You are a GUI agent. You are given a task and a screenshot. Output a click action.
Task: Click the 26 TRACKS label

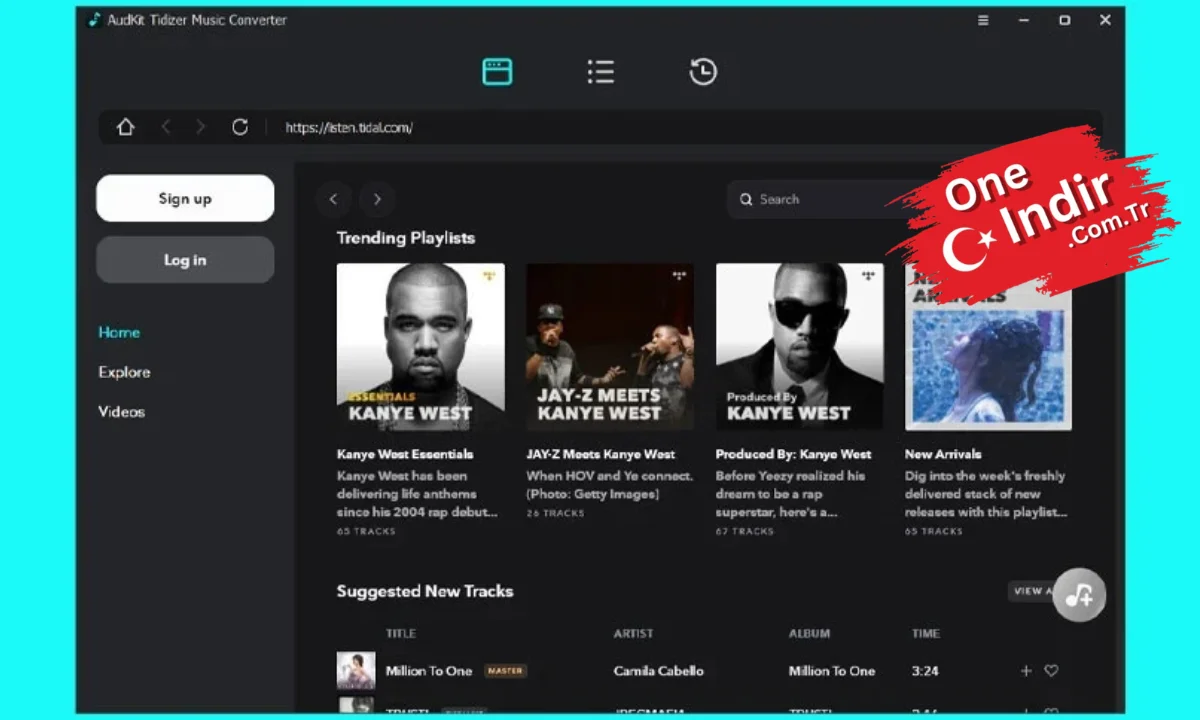pyautogui.click(x=555, y=513)
